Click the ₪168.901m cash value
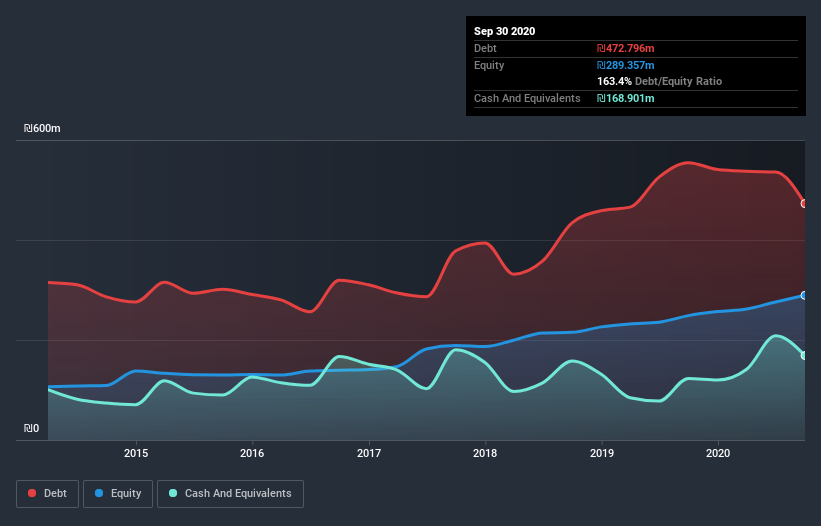Screen dimensions: 821x526 click(x=626, y=98)
